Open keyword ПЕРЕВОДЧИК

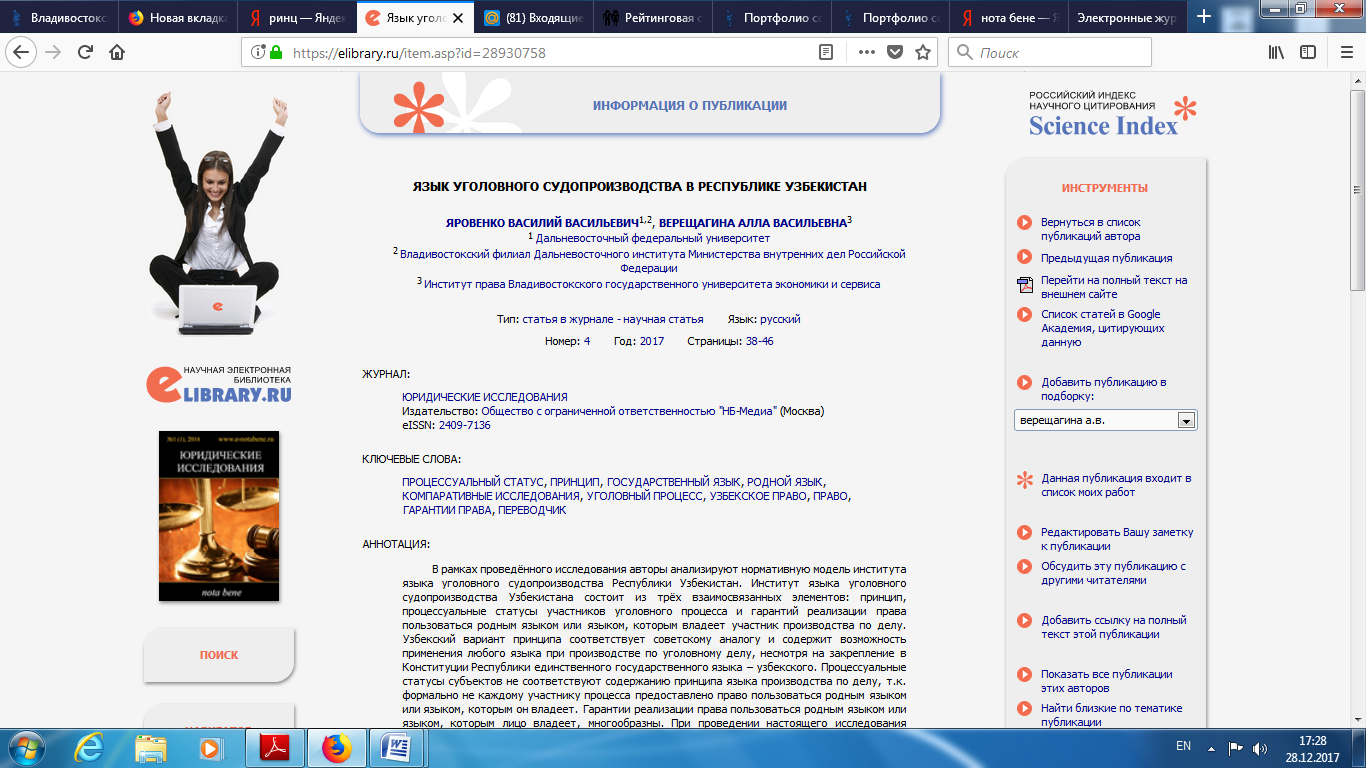tap(532, 510)
